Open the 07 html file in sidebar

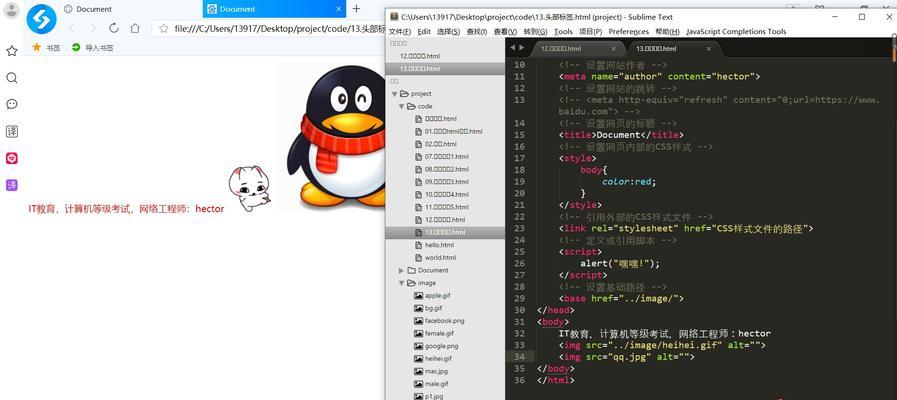click(445, 157)
